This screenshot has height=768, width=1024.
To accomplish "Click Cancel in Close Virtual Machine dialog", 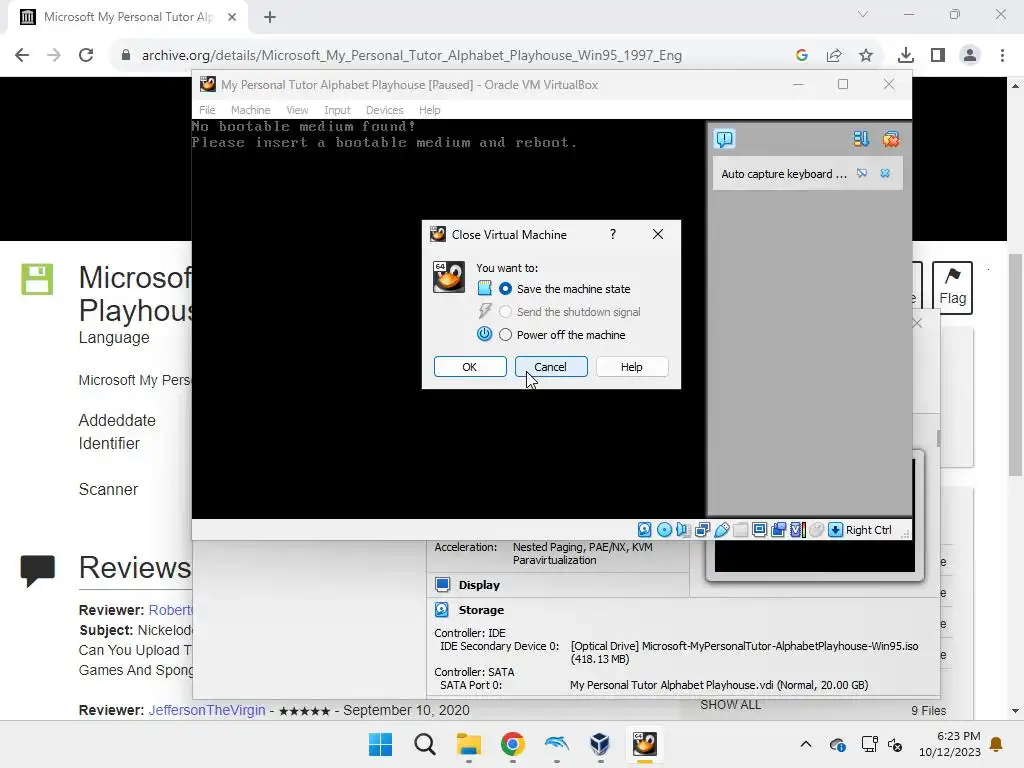I will tap(551, 367).
